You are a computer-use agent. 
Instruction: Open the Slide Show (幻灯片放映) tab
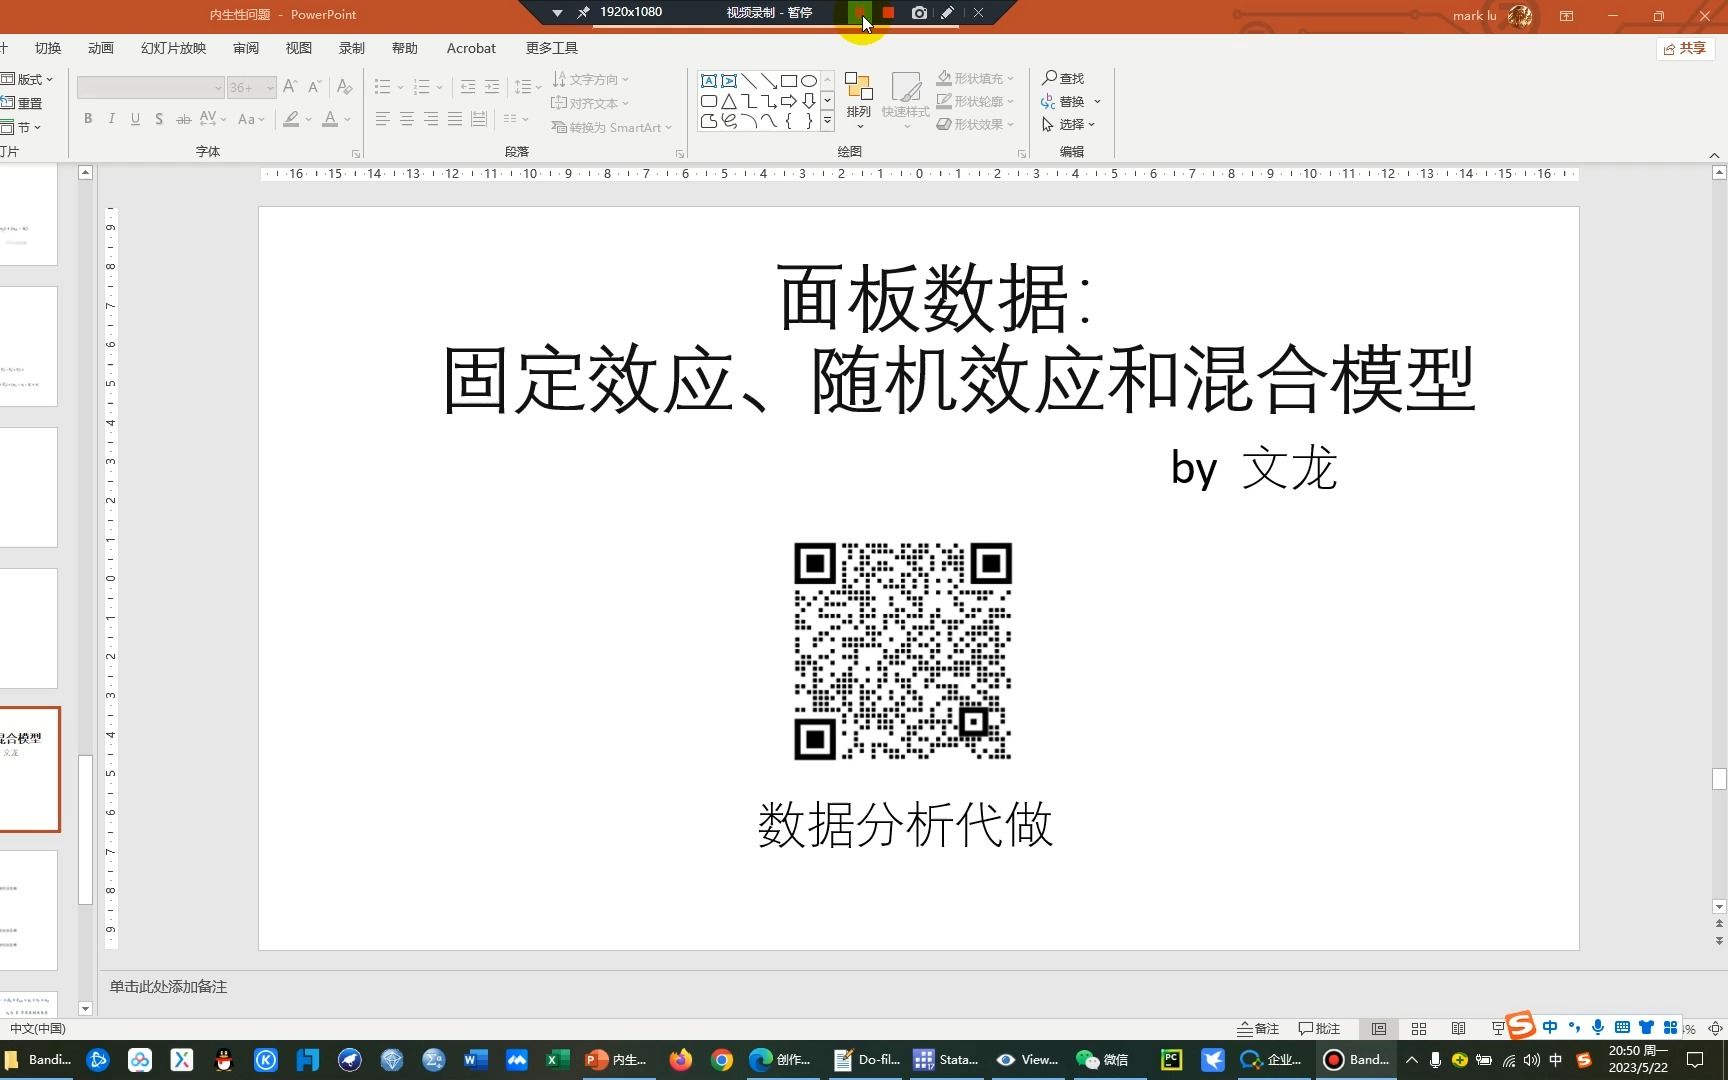pyautogui.click(x=173, y=48)
